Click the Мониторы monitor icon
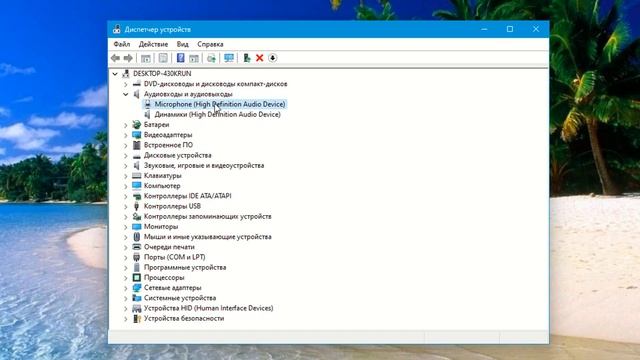Screen dimensions: 640x360 137,227
